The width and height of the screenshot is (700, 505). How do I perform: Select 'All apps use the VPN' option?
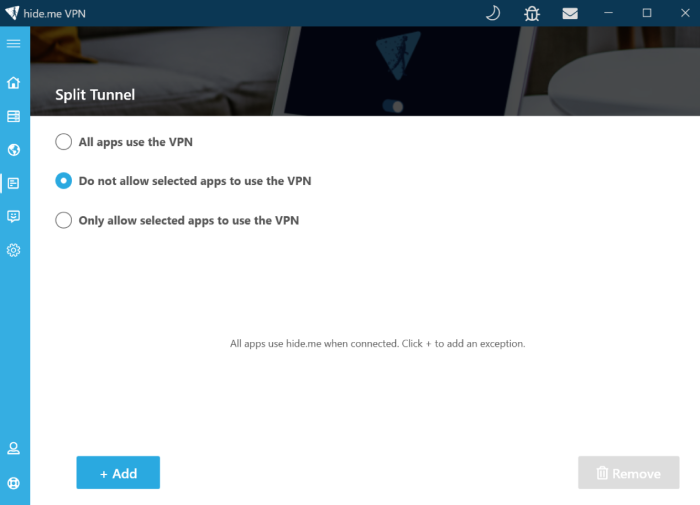click(124, 142)
